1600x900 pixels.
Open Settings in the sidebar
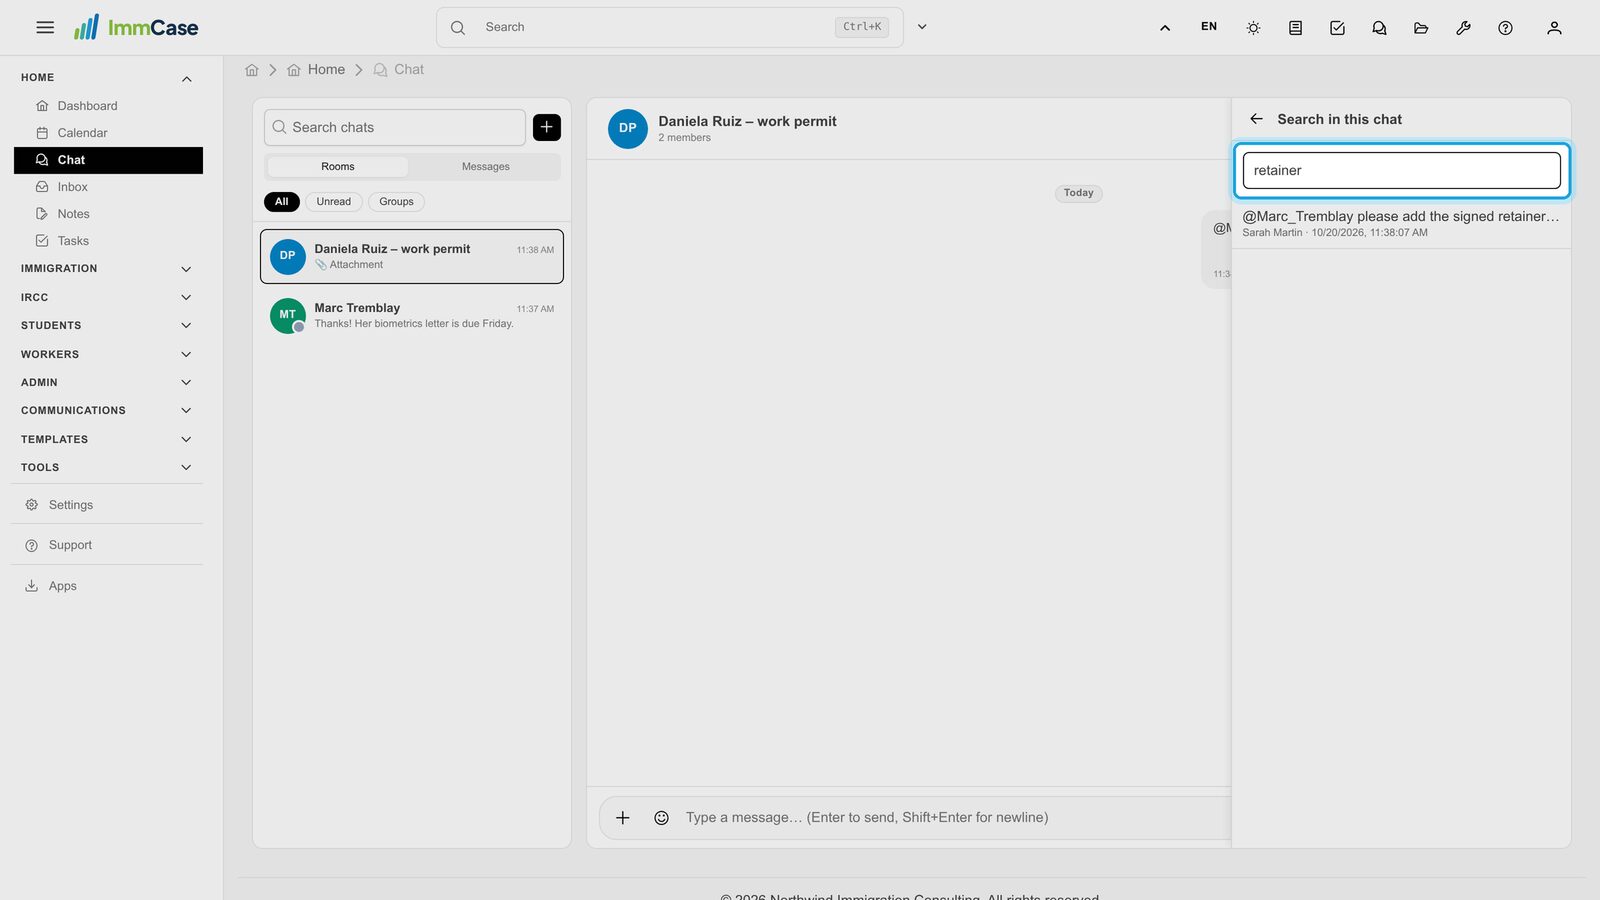click(x=108, y=505)
